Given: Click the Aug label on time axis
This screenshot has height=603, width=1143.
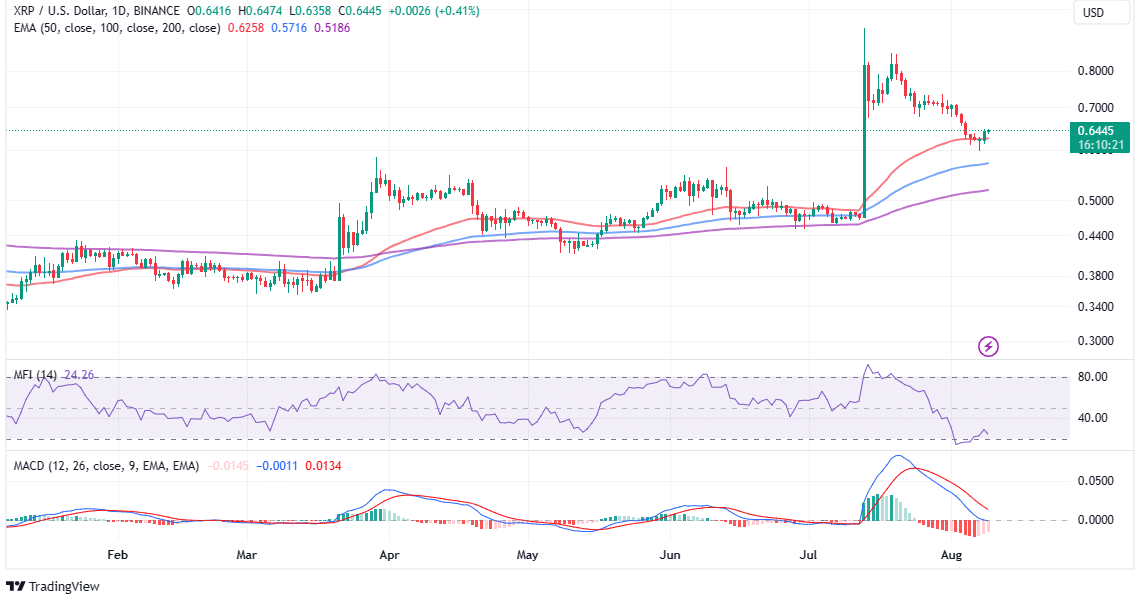Looking at the screenshot, I should [951, 555].
